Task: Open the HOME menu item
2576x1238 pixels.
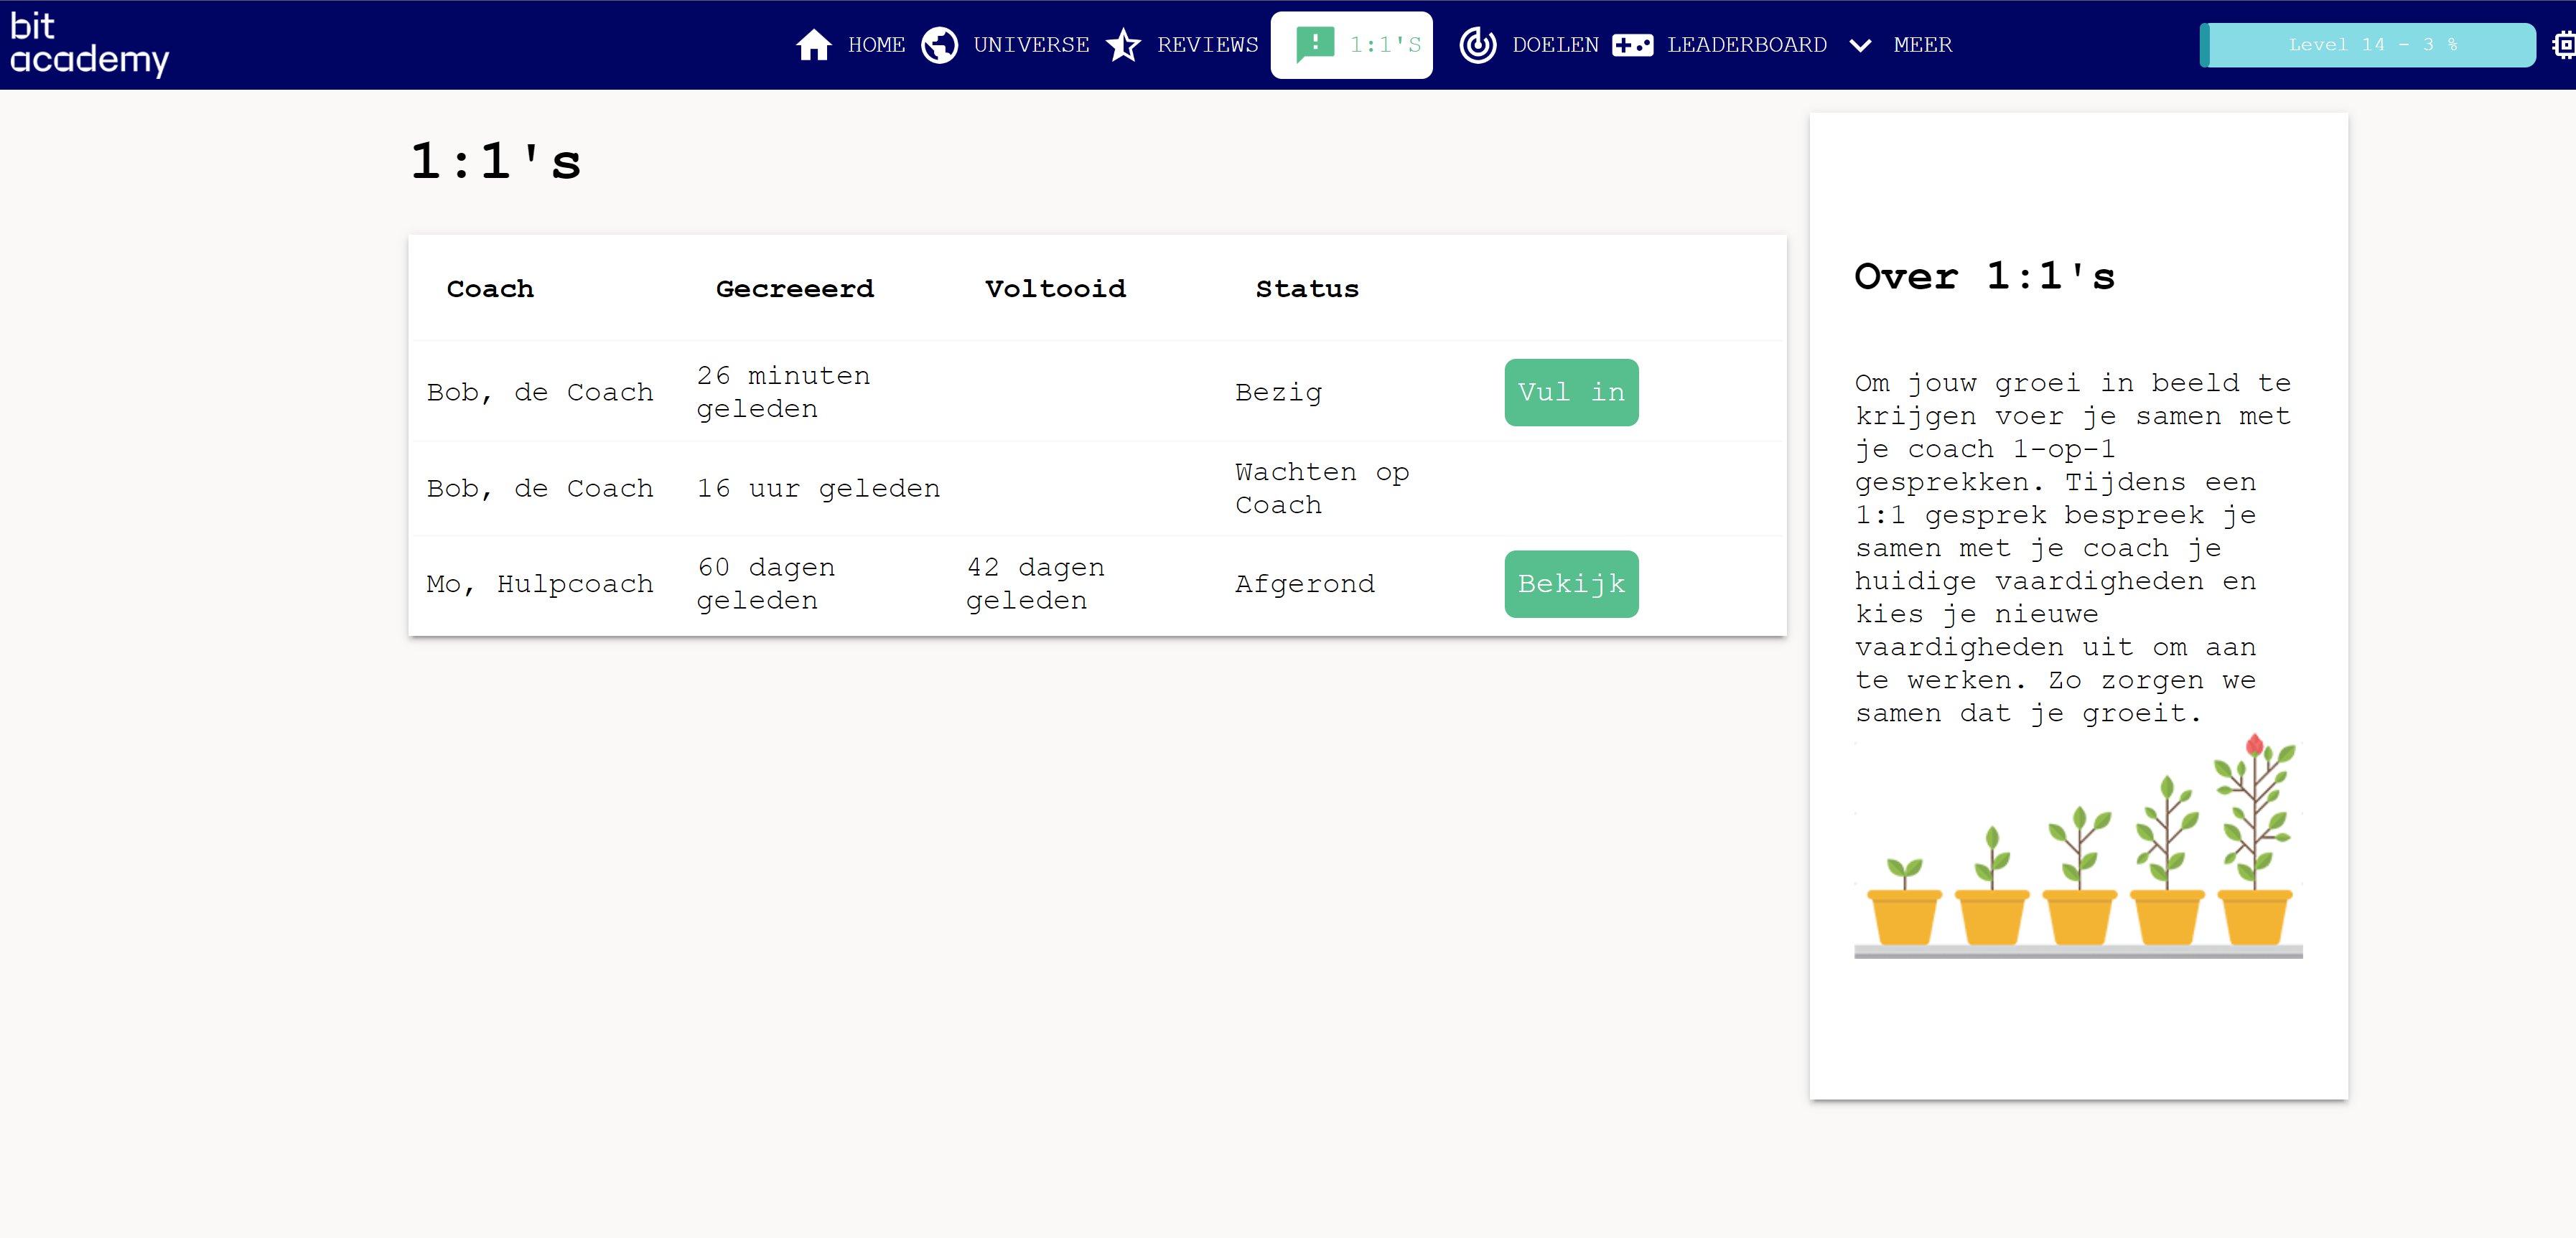Action: tap(876, 45)
